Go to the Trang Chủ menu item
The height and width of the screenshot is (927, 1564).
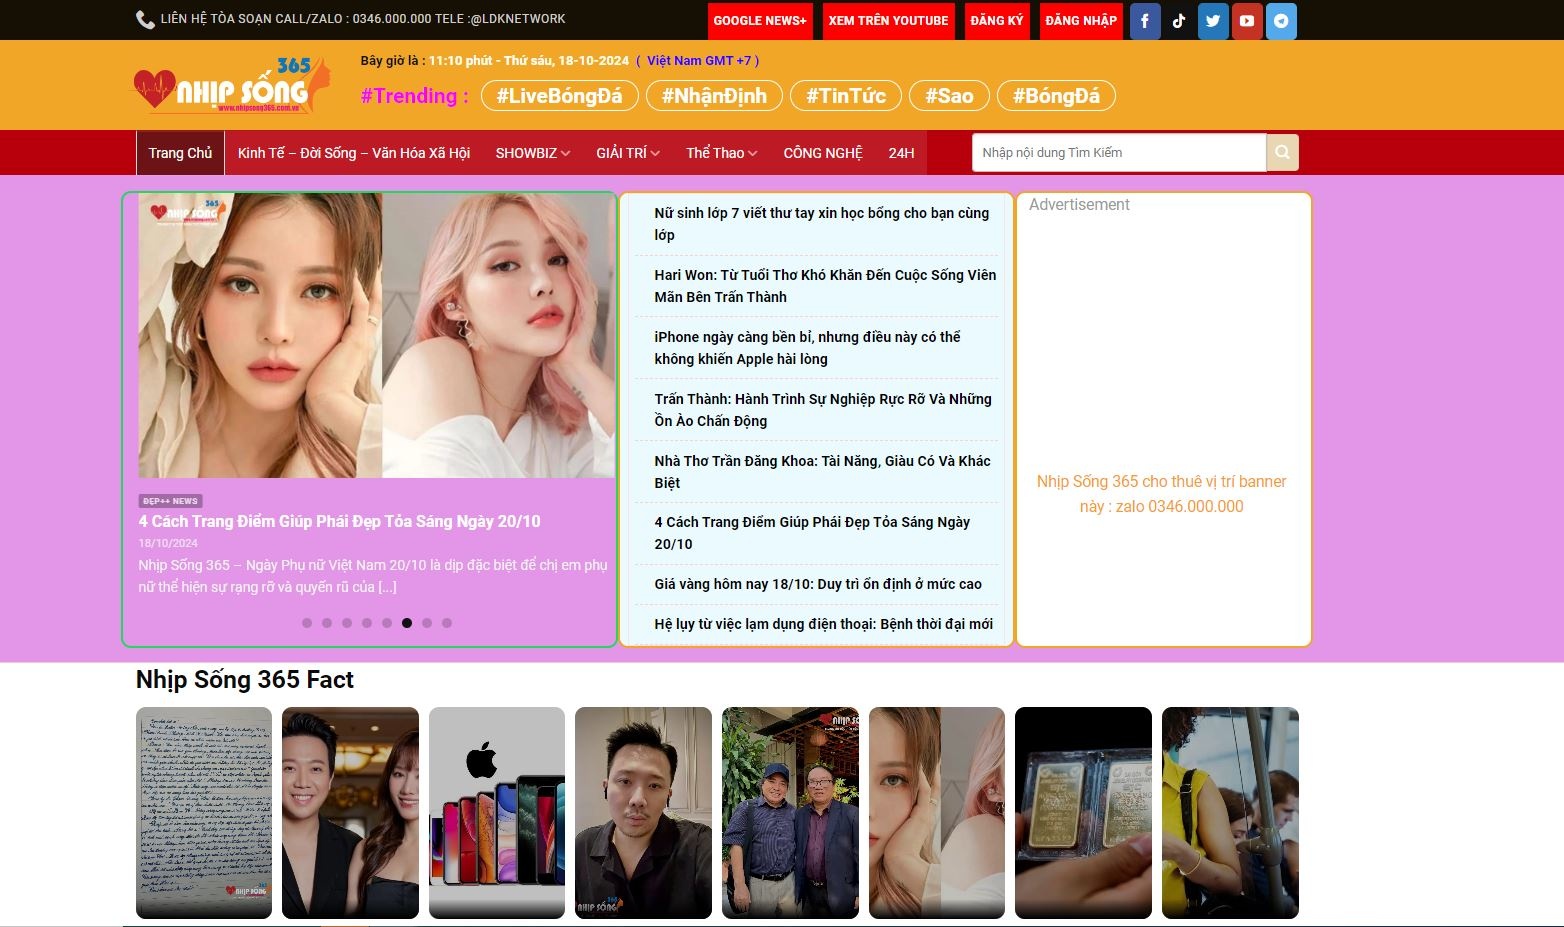click(180, 153)
